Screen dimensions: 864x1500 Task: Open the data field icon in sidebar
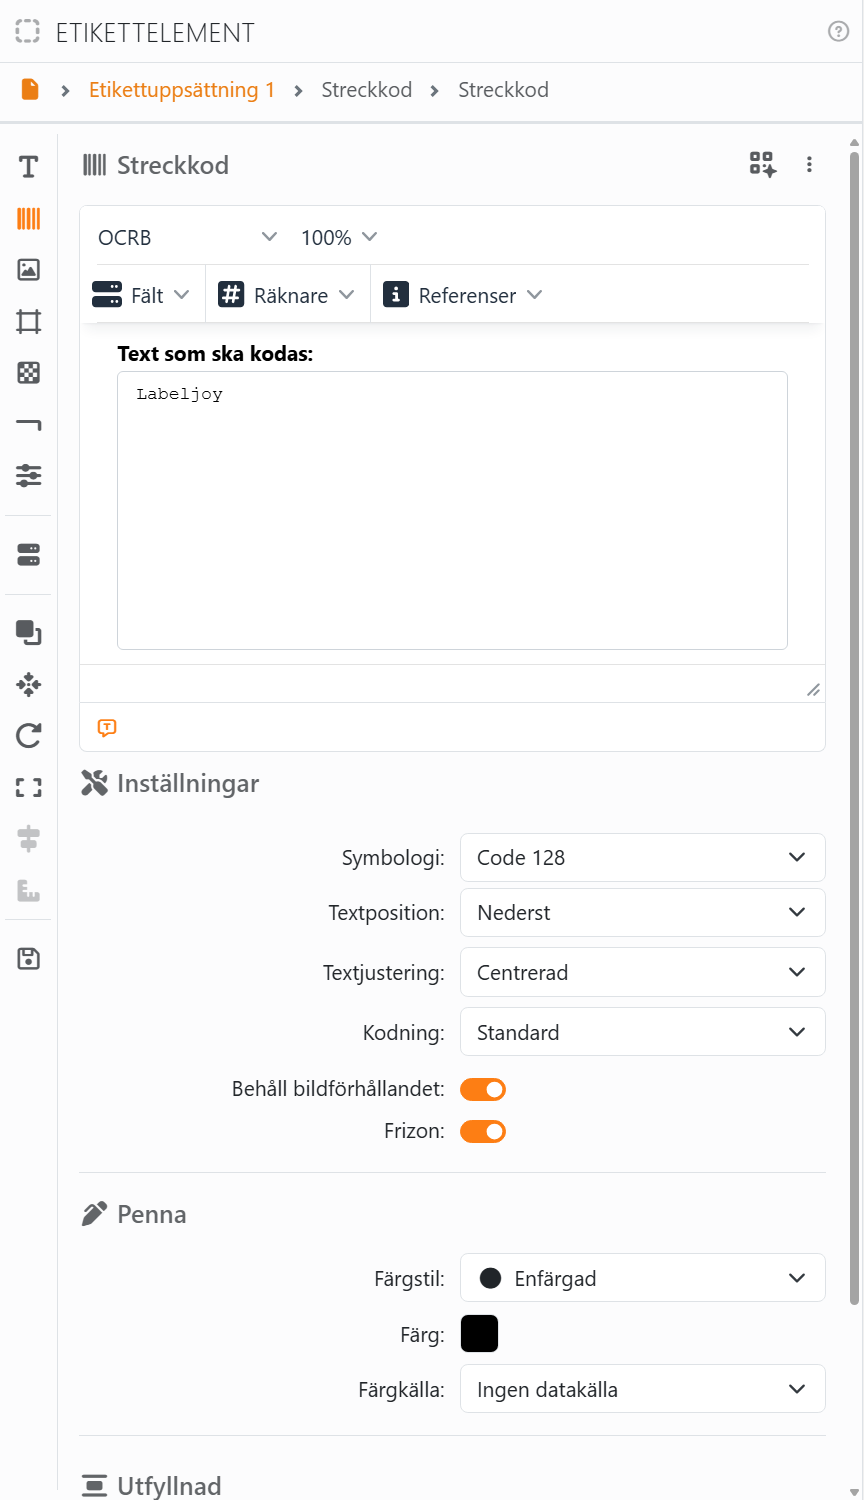coord(28,555)
